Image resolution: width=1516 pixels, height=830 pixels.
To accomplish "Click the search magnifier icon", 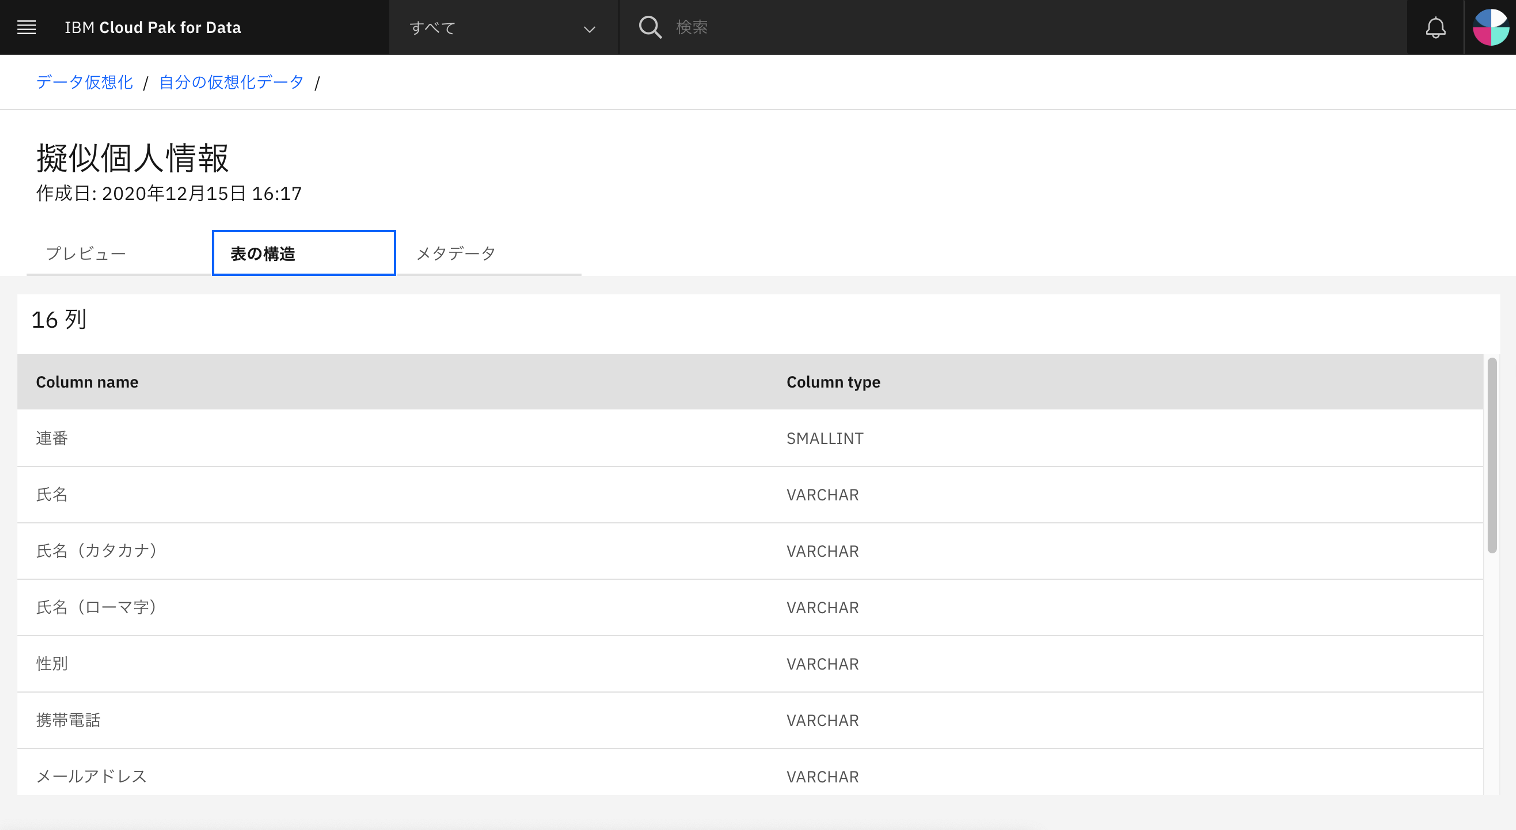I will (650, 27).
